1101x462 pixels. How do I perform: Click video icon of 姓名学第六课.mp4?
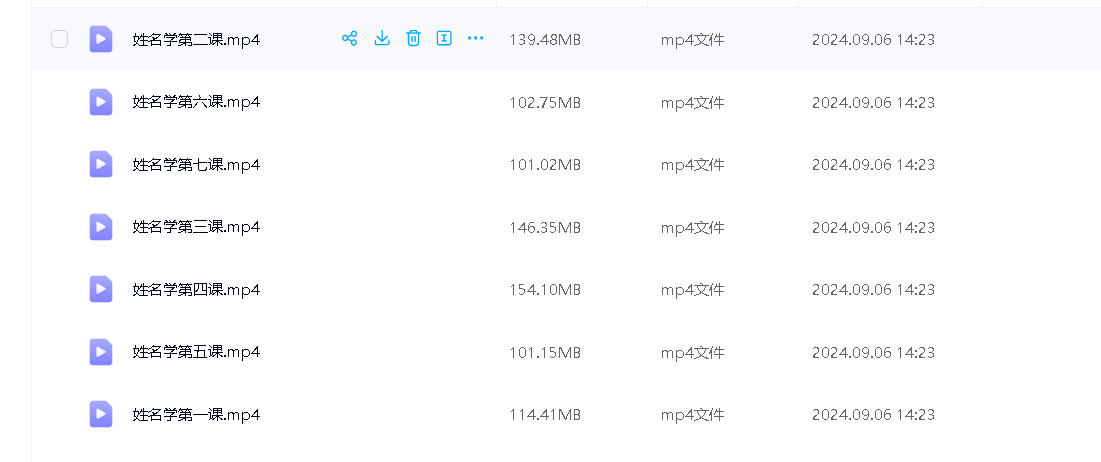click(101, 102)
